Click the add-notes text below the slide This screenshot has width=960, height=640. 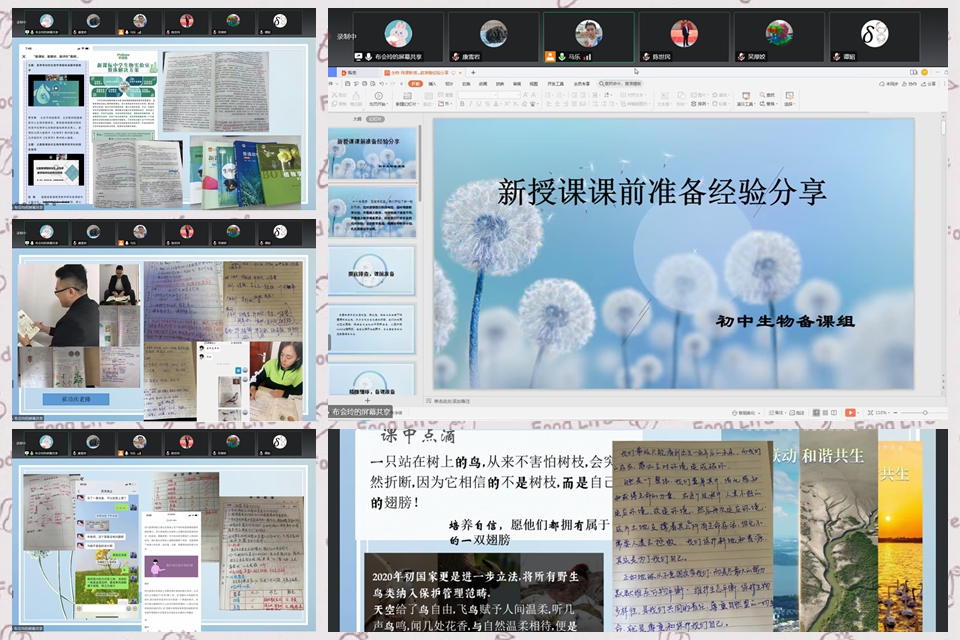tap(452, 401)
